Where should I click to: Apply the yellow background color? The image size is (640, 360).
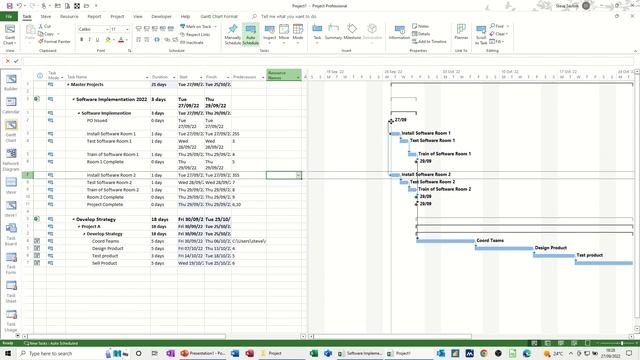(108, 40)
